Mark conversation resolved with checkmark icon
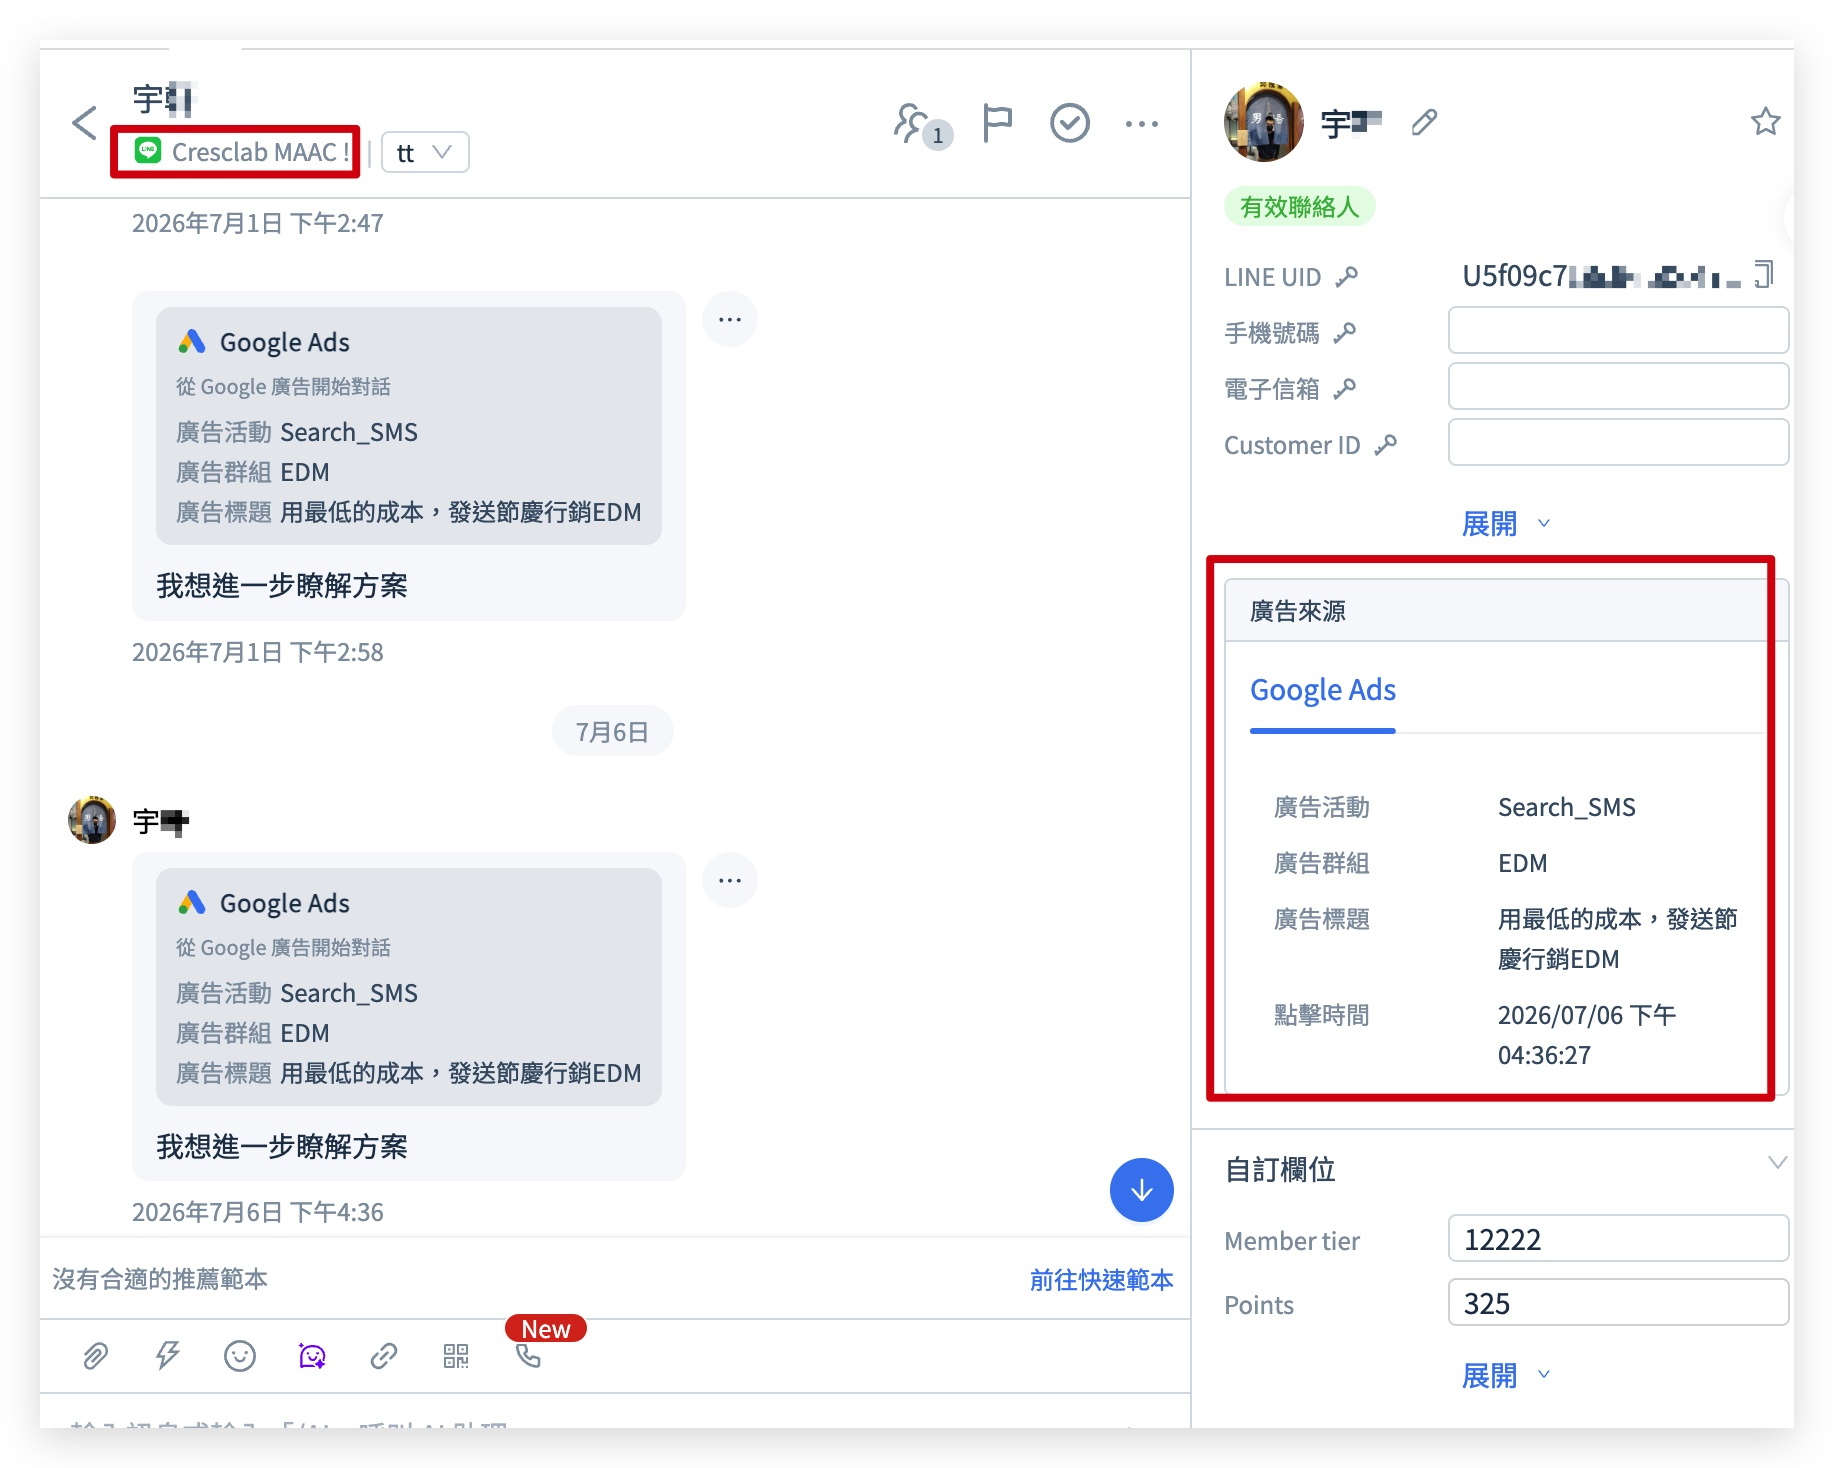Image resolution: width=1834 pixels, height=1468 pixels. 1070,123
